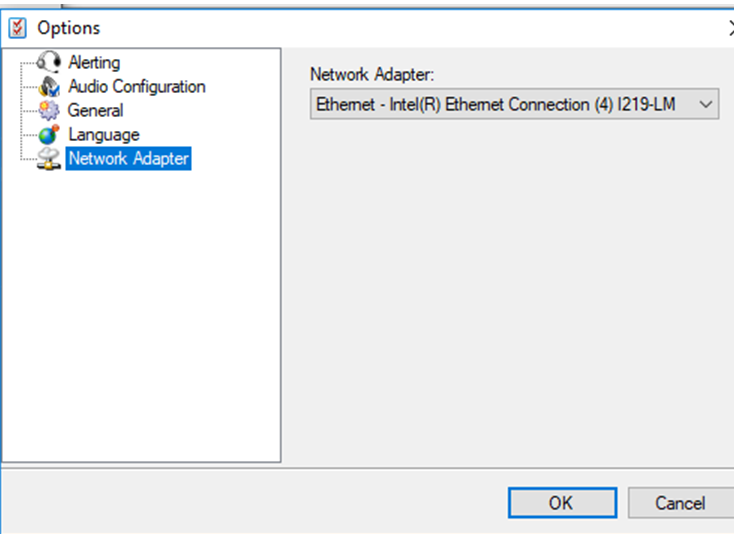Screen dimensions: 734x534
Task: Click empty space in the category tree
Action: [x=140, y=320]
